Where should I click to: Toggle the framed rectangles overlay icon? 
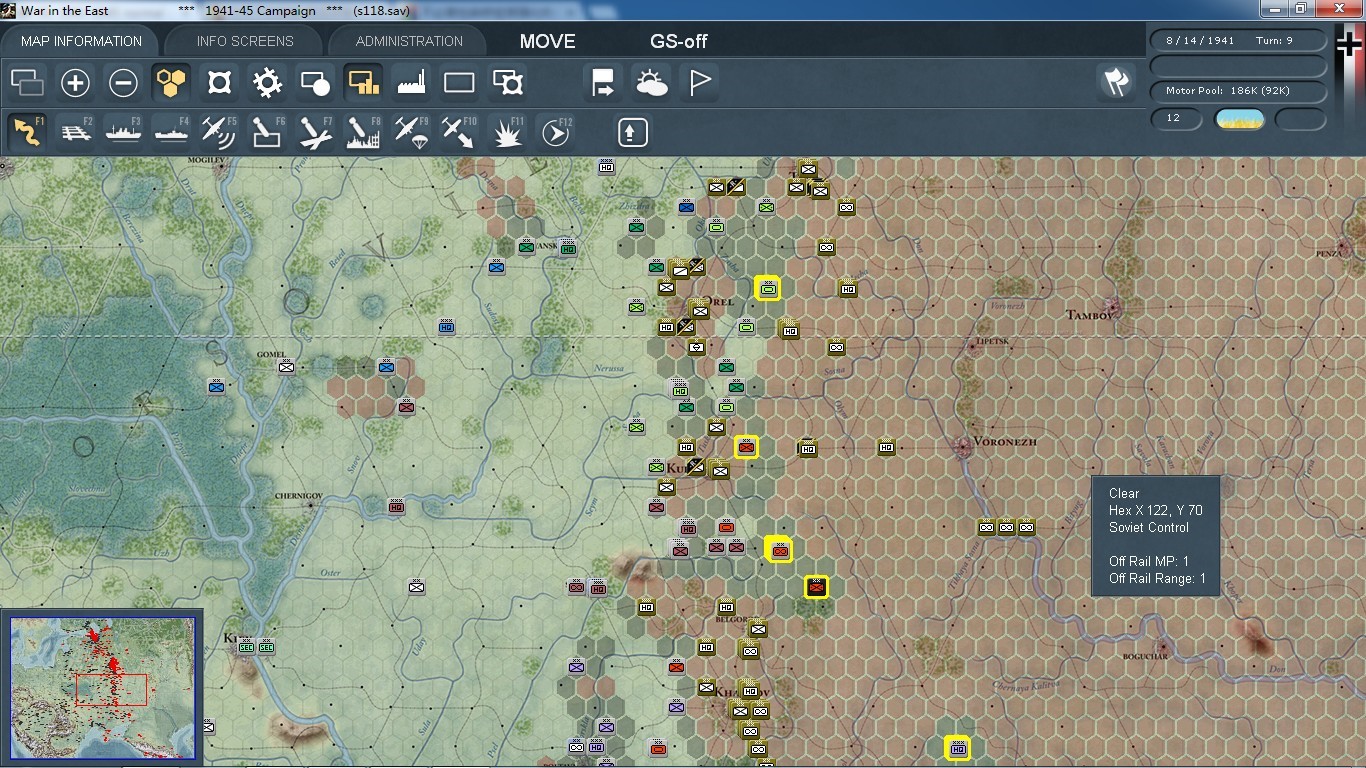(x=507, y=82)
